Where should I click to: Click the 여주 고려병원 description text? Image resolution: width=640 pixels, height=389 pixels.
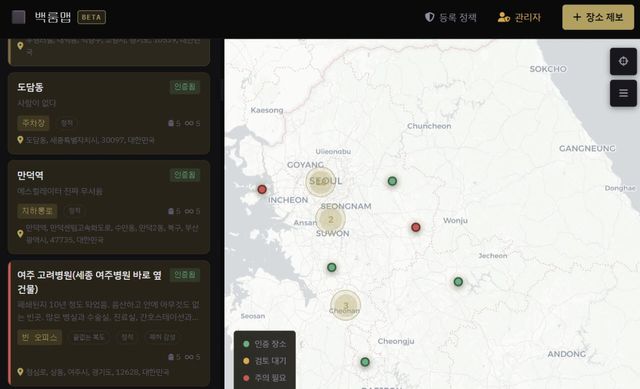(108, 311)
